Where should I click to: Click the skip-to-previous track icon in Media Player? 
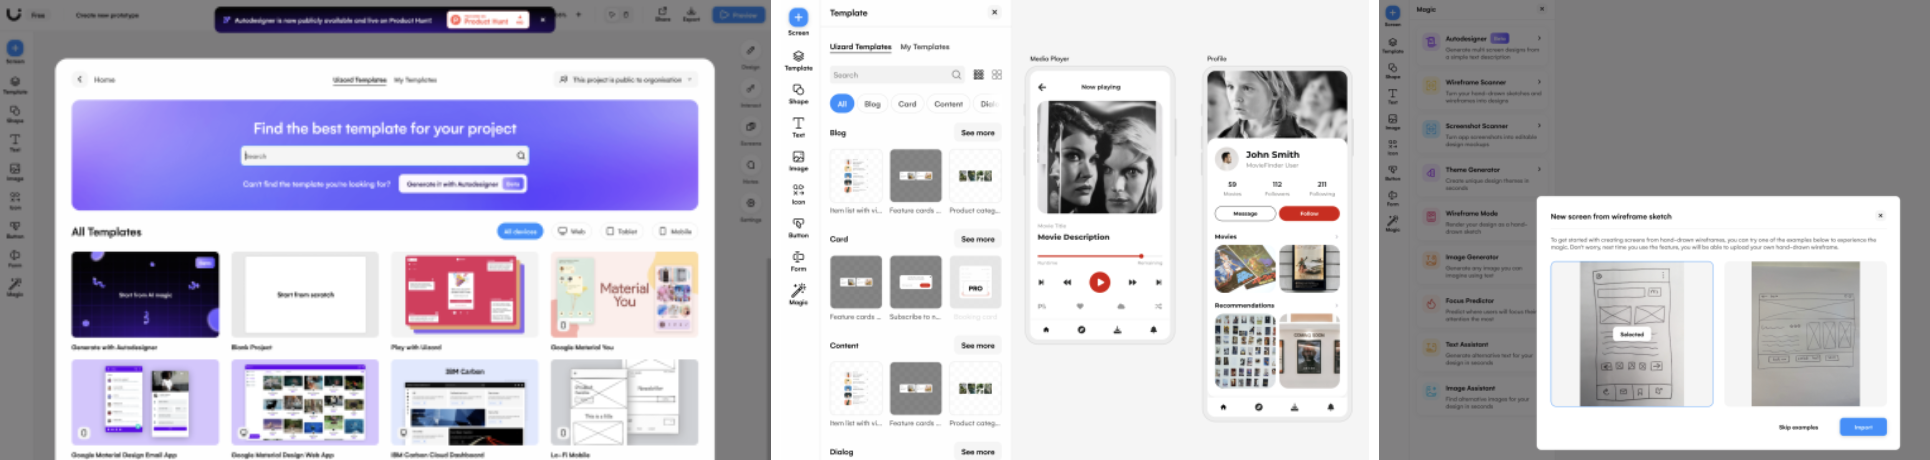(x=1041, y=282)
